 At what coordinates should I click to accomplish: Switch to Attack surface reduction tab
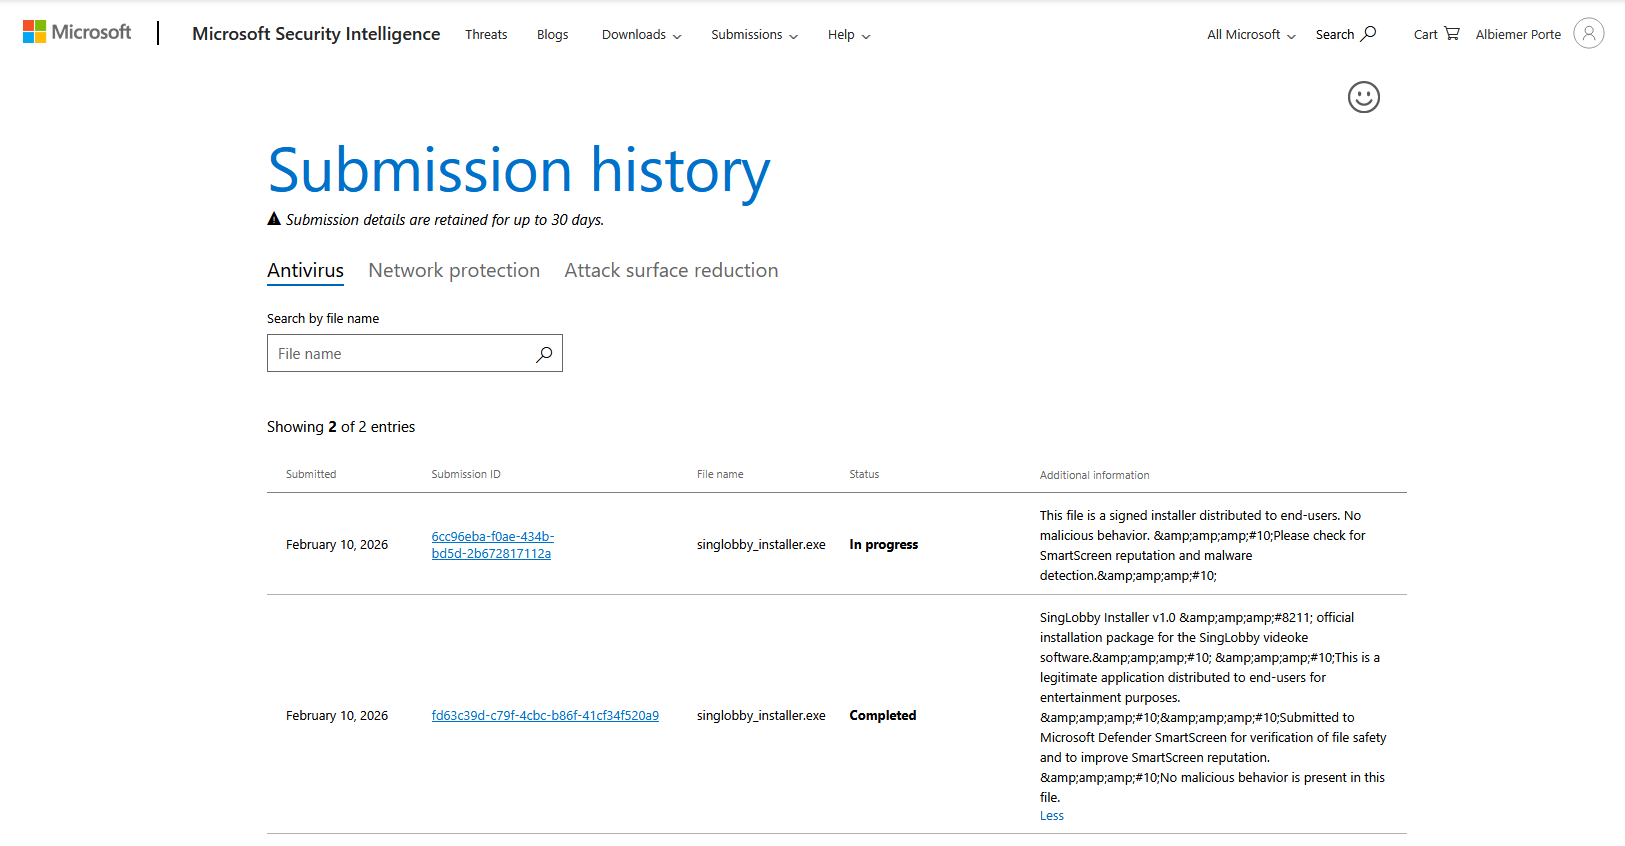(x=671, y=271)
